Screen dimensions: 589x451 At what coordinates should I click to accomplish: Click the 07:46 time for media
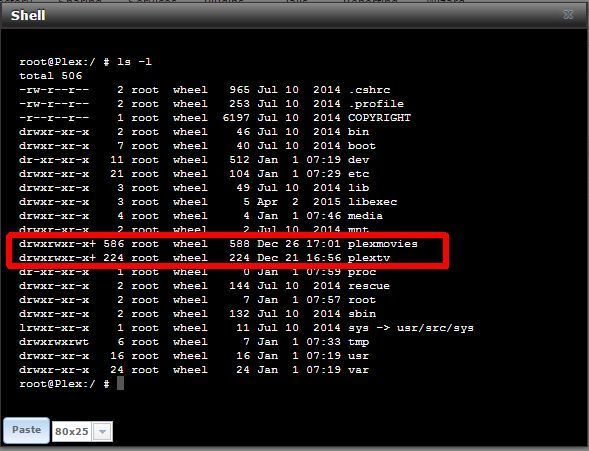click(323, 216)
